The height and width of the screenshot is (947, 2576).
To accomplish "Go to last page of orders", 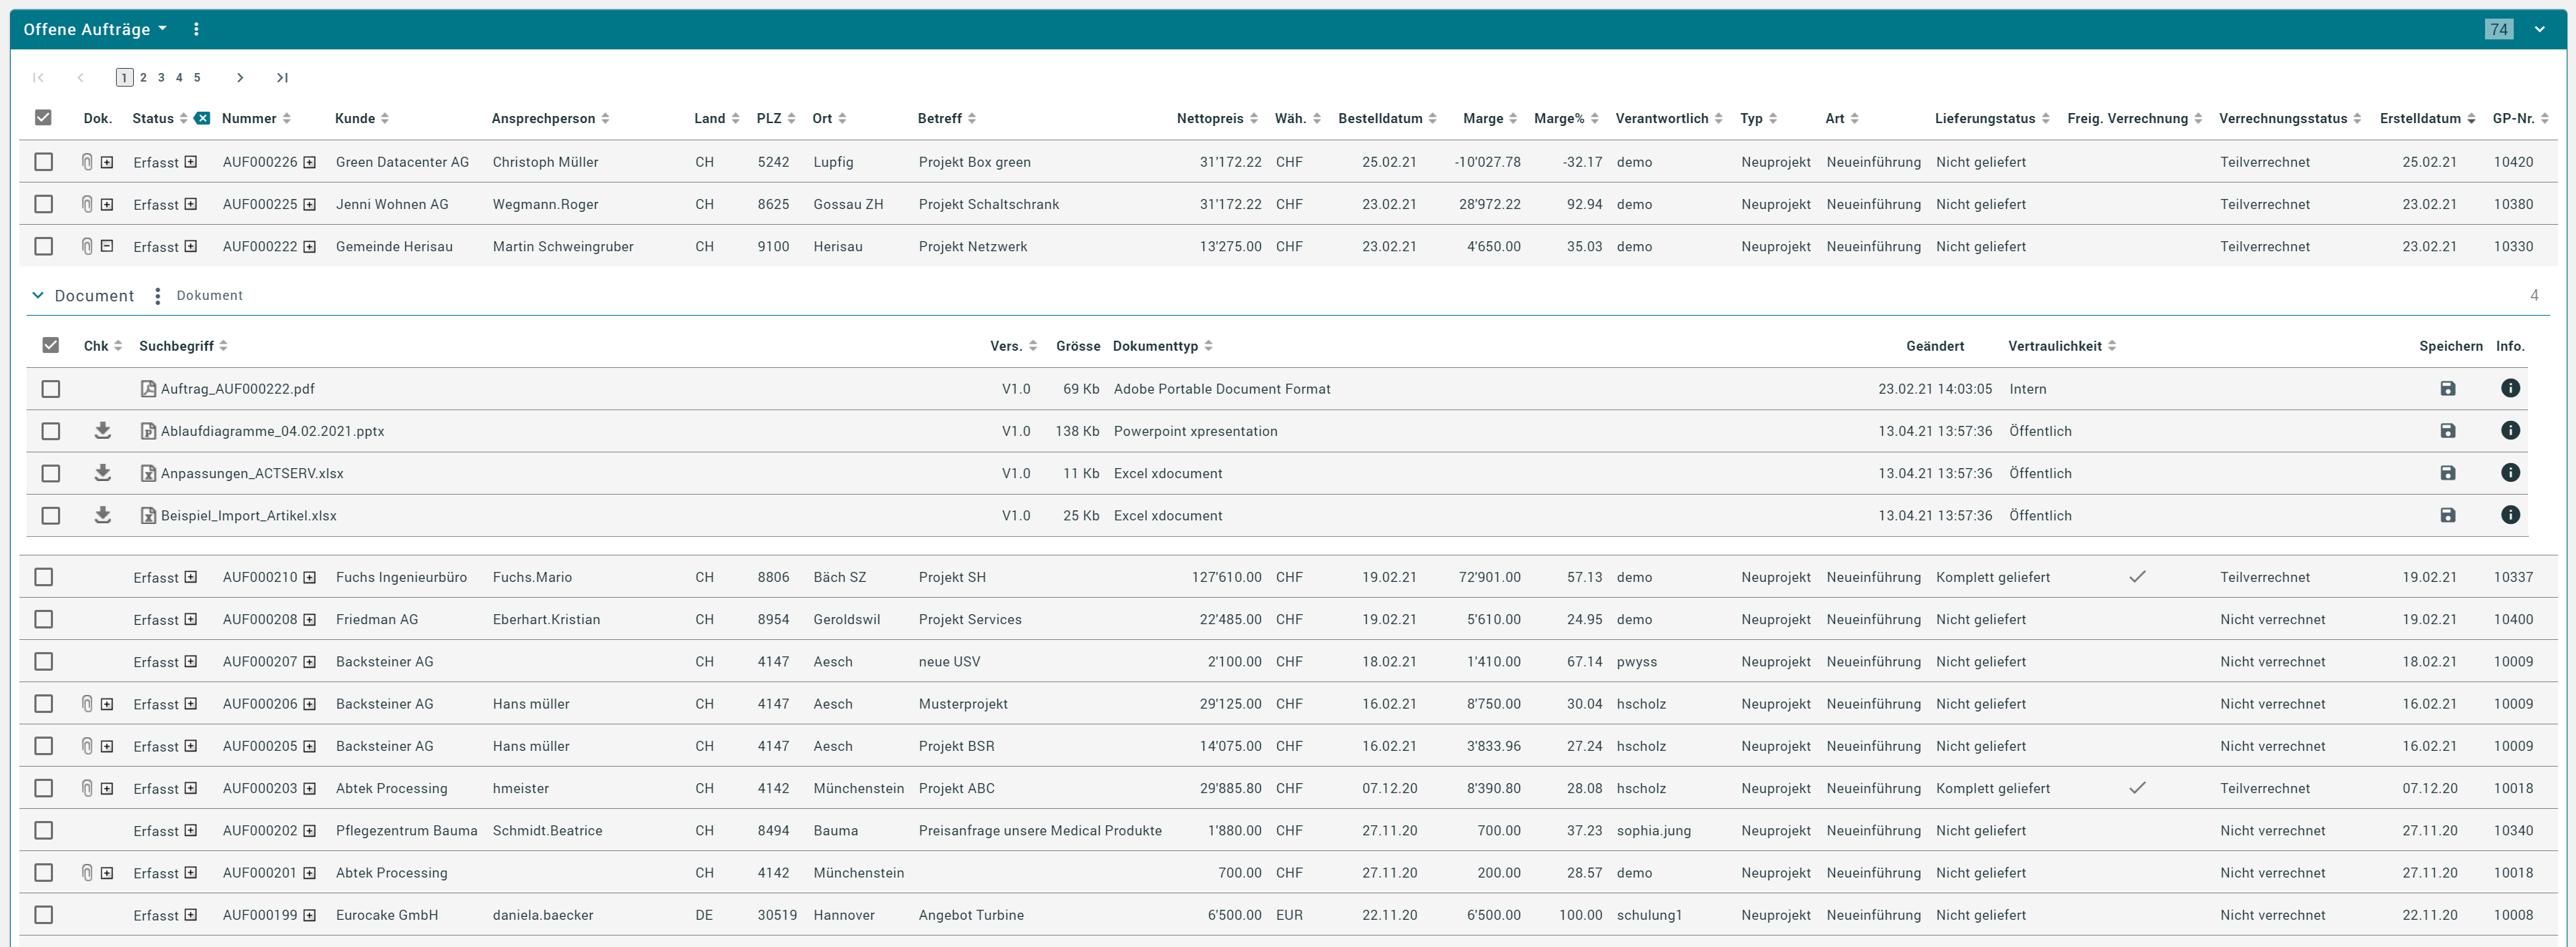I will 282,78.
